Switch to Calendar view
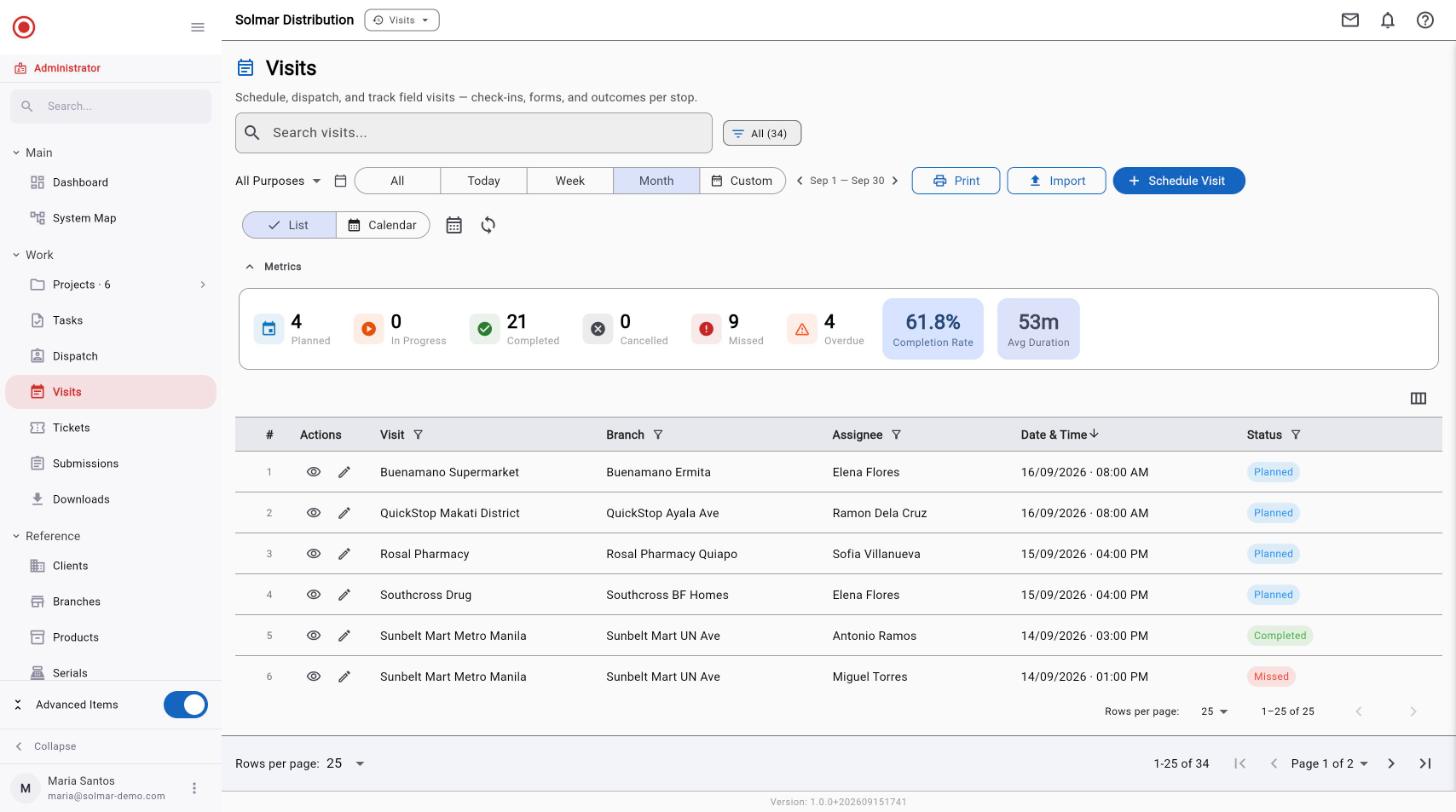 pyautogui.click(x=383, y=225)
